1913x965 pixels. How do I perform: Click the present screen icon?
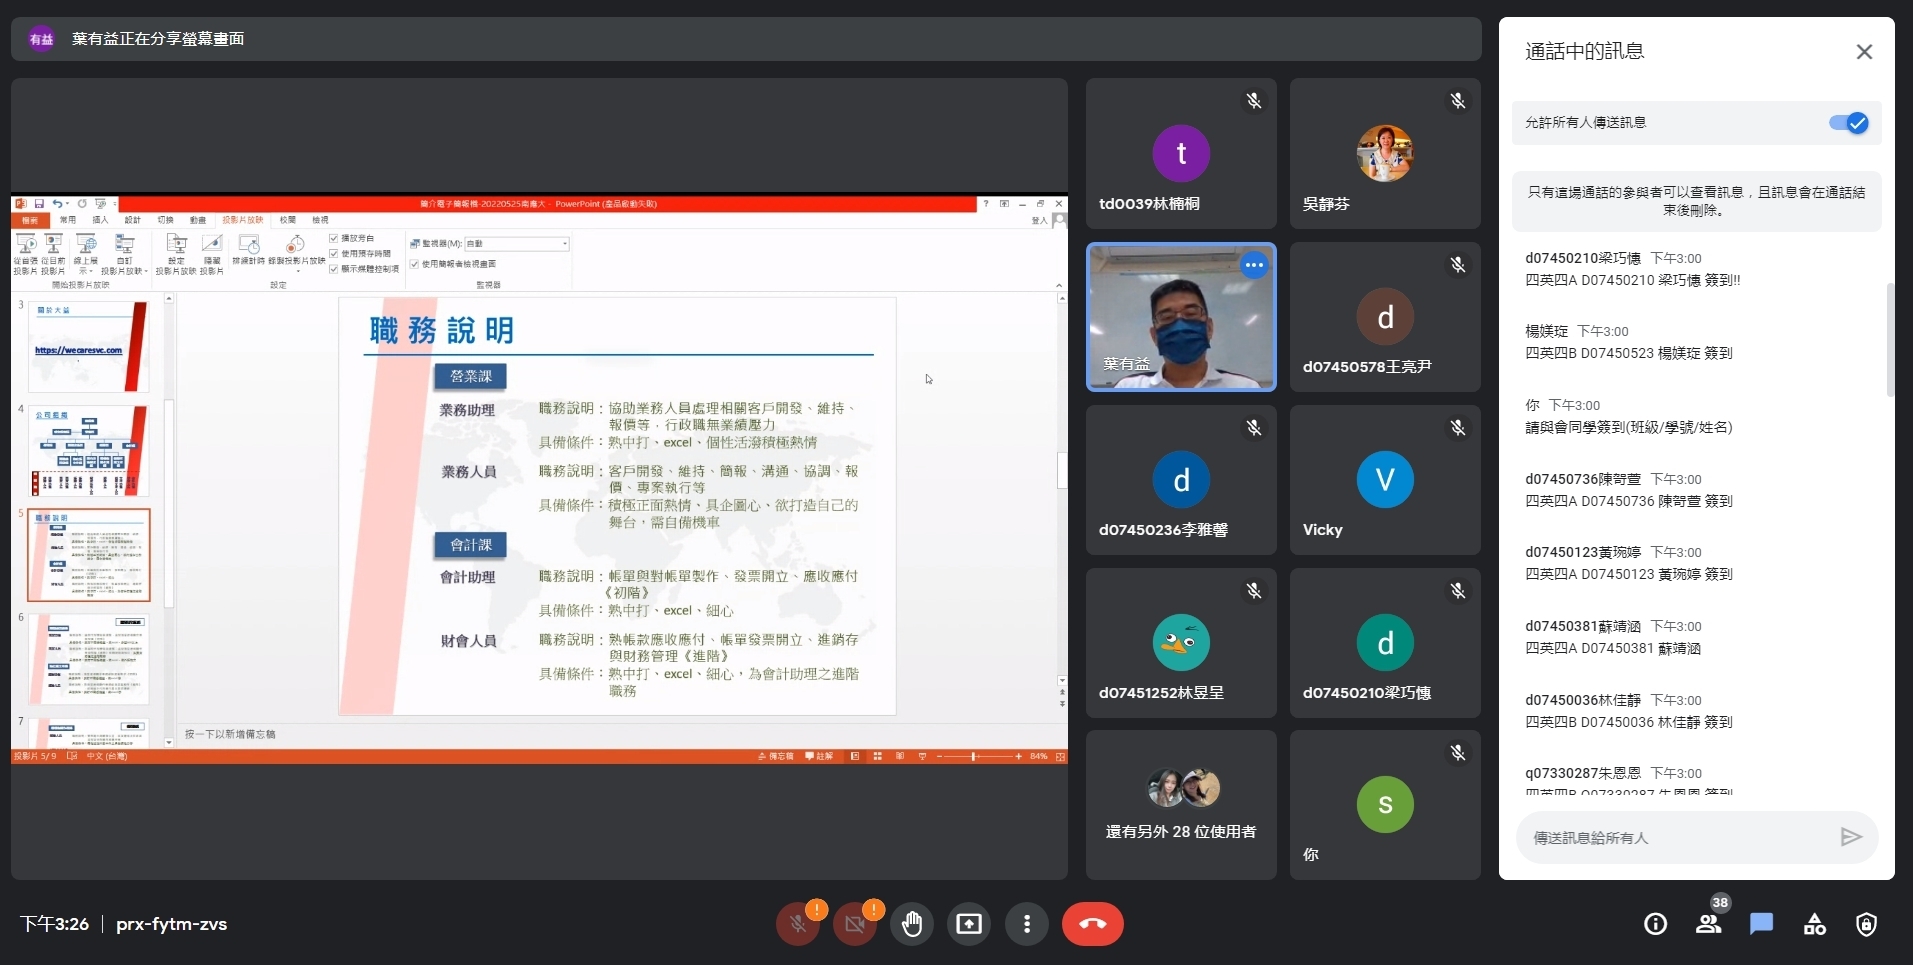[x=969, y=924]
